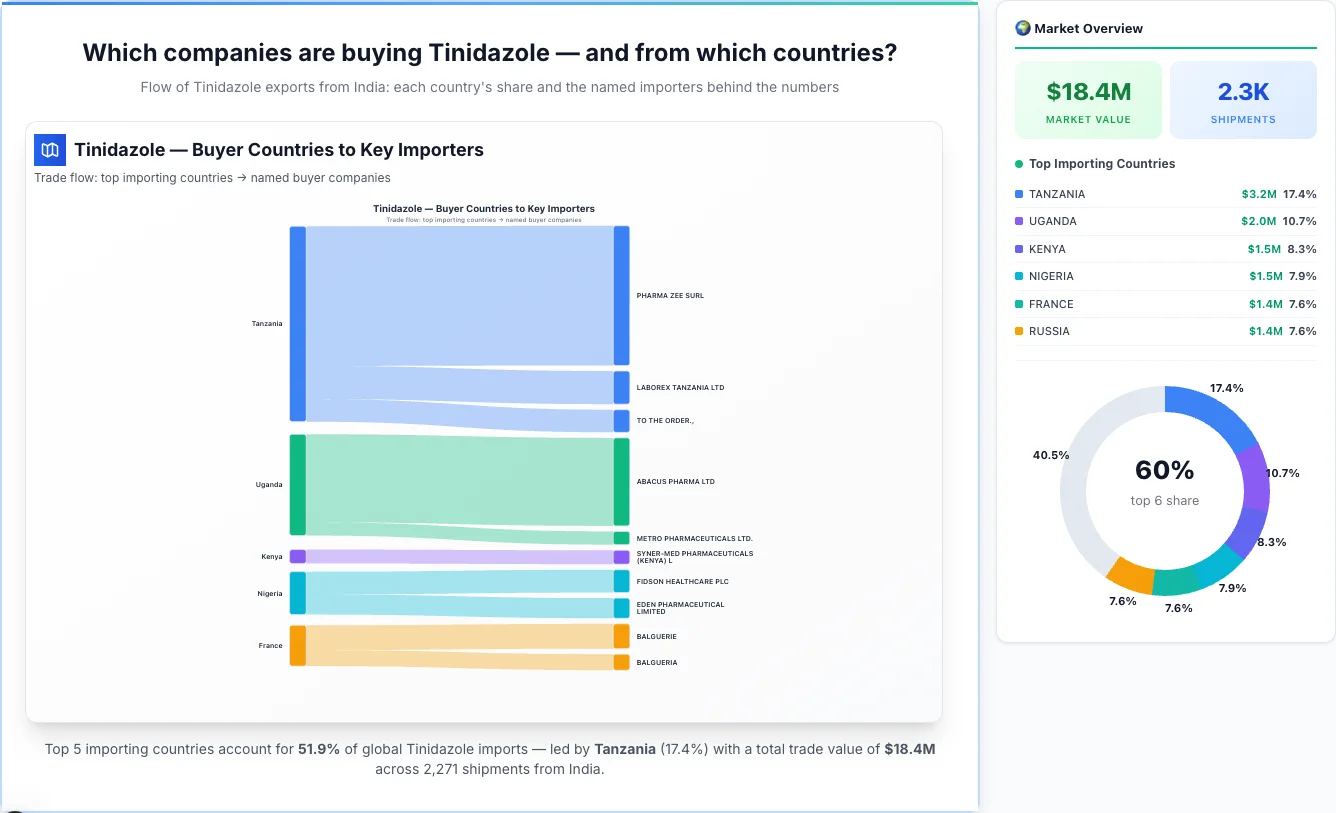Click the blue book icon beside the chart title
Viewport: 1336px width, 813px height.
[x=48, y=149]
